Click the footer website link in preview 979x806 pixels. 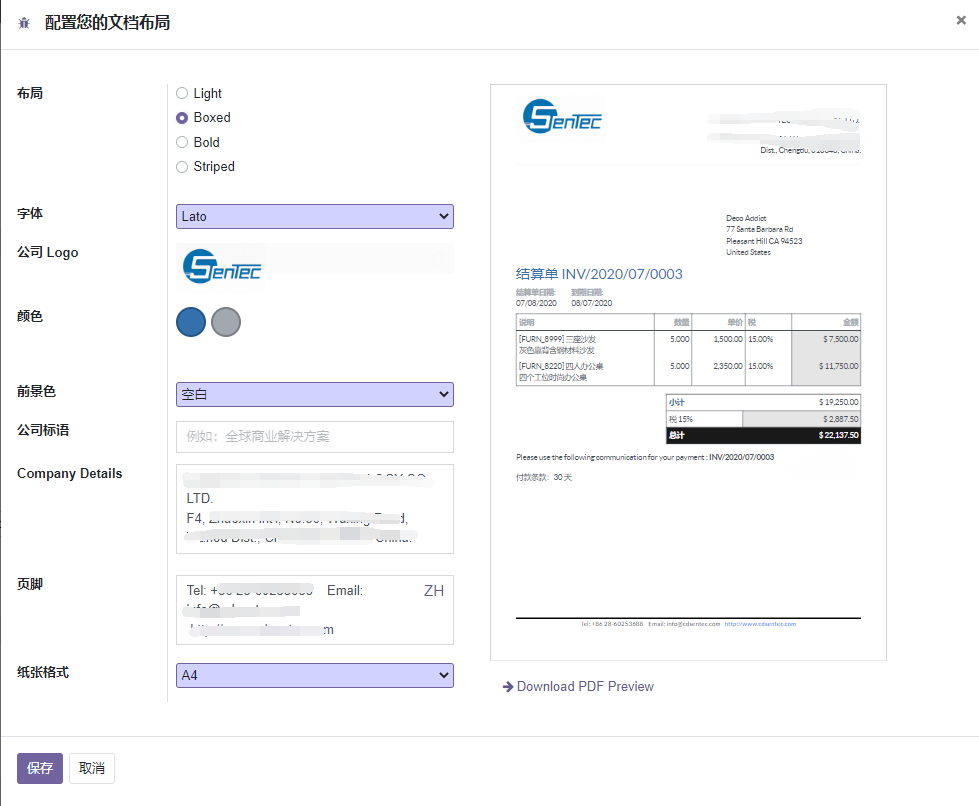(x=760, y=624)
